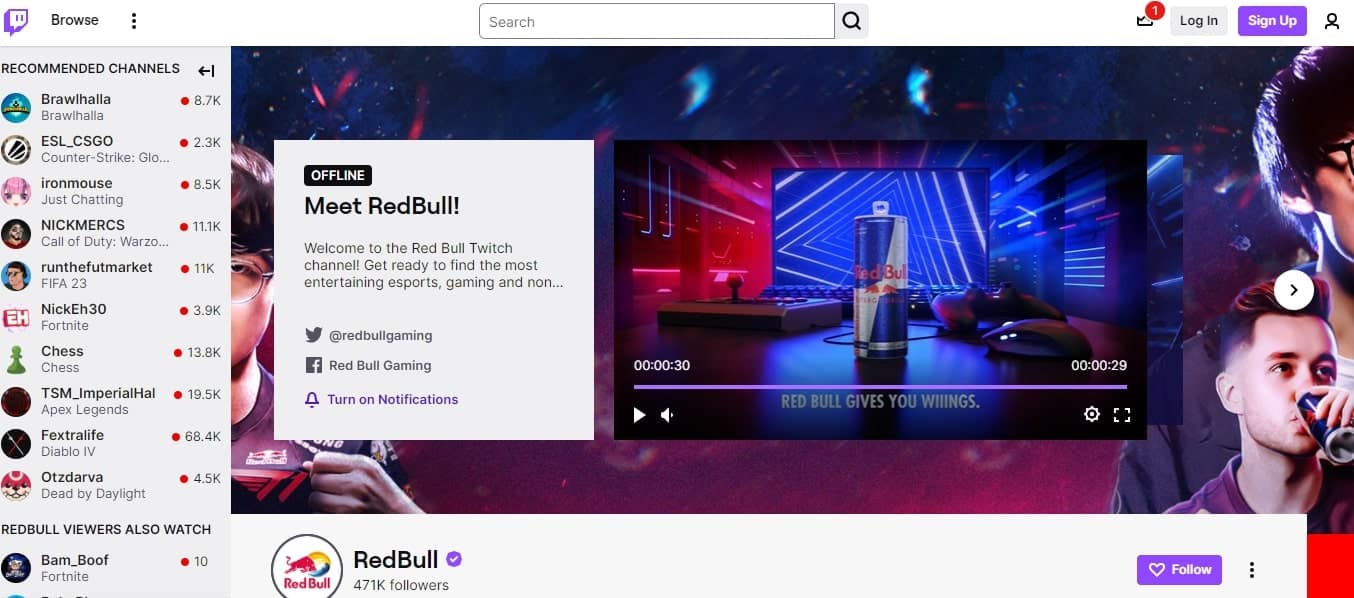This screenshot has width=1354, height=598.
Task: Click the notification bell icon
Action: pos(312,400)
